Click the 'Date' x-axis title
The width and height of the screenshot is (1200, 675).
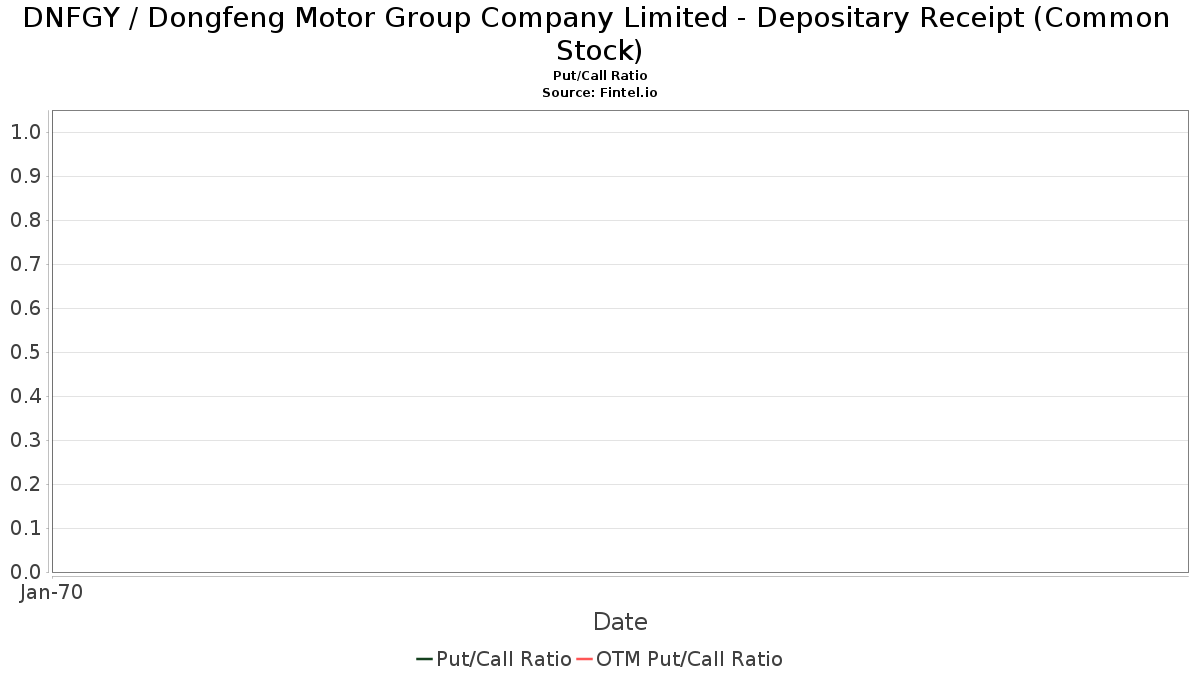click(x=620, y=622)
